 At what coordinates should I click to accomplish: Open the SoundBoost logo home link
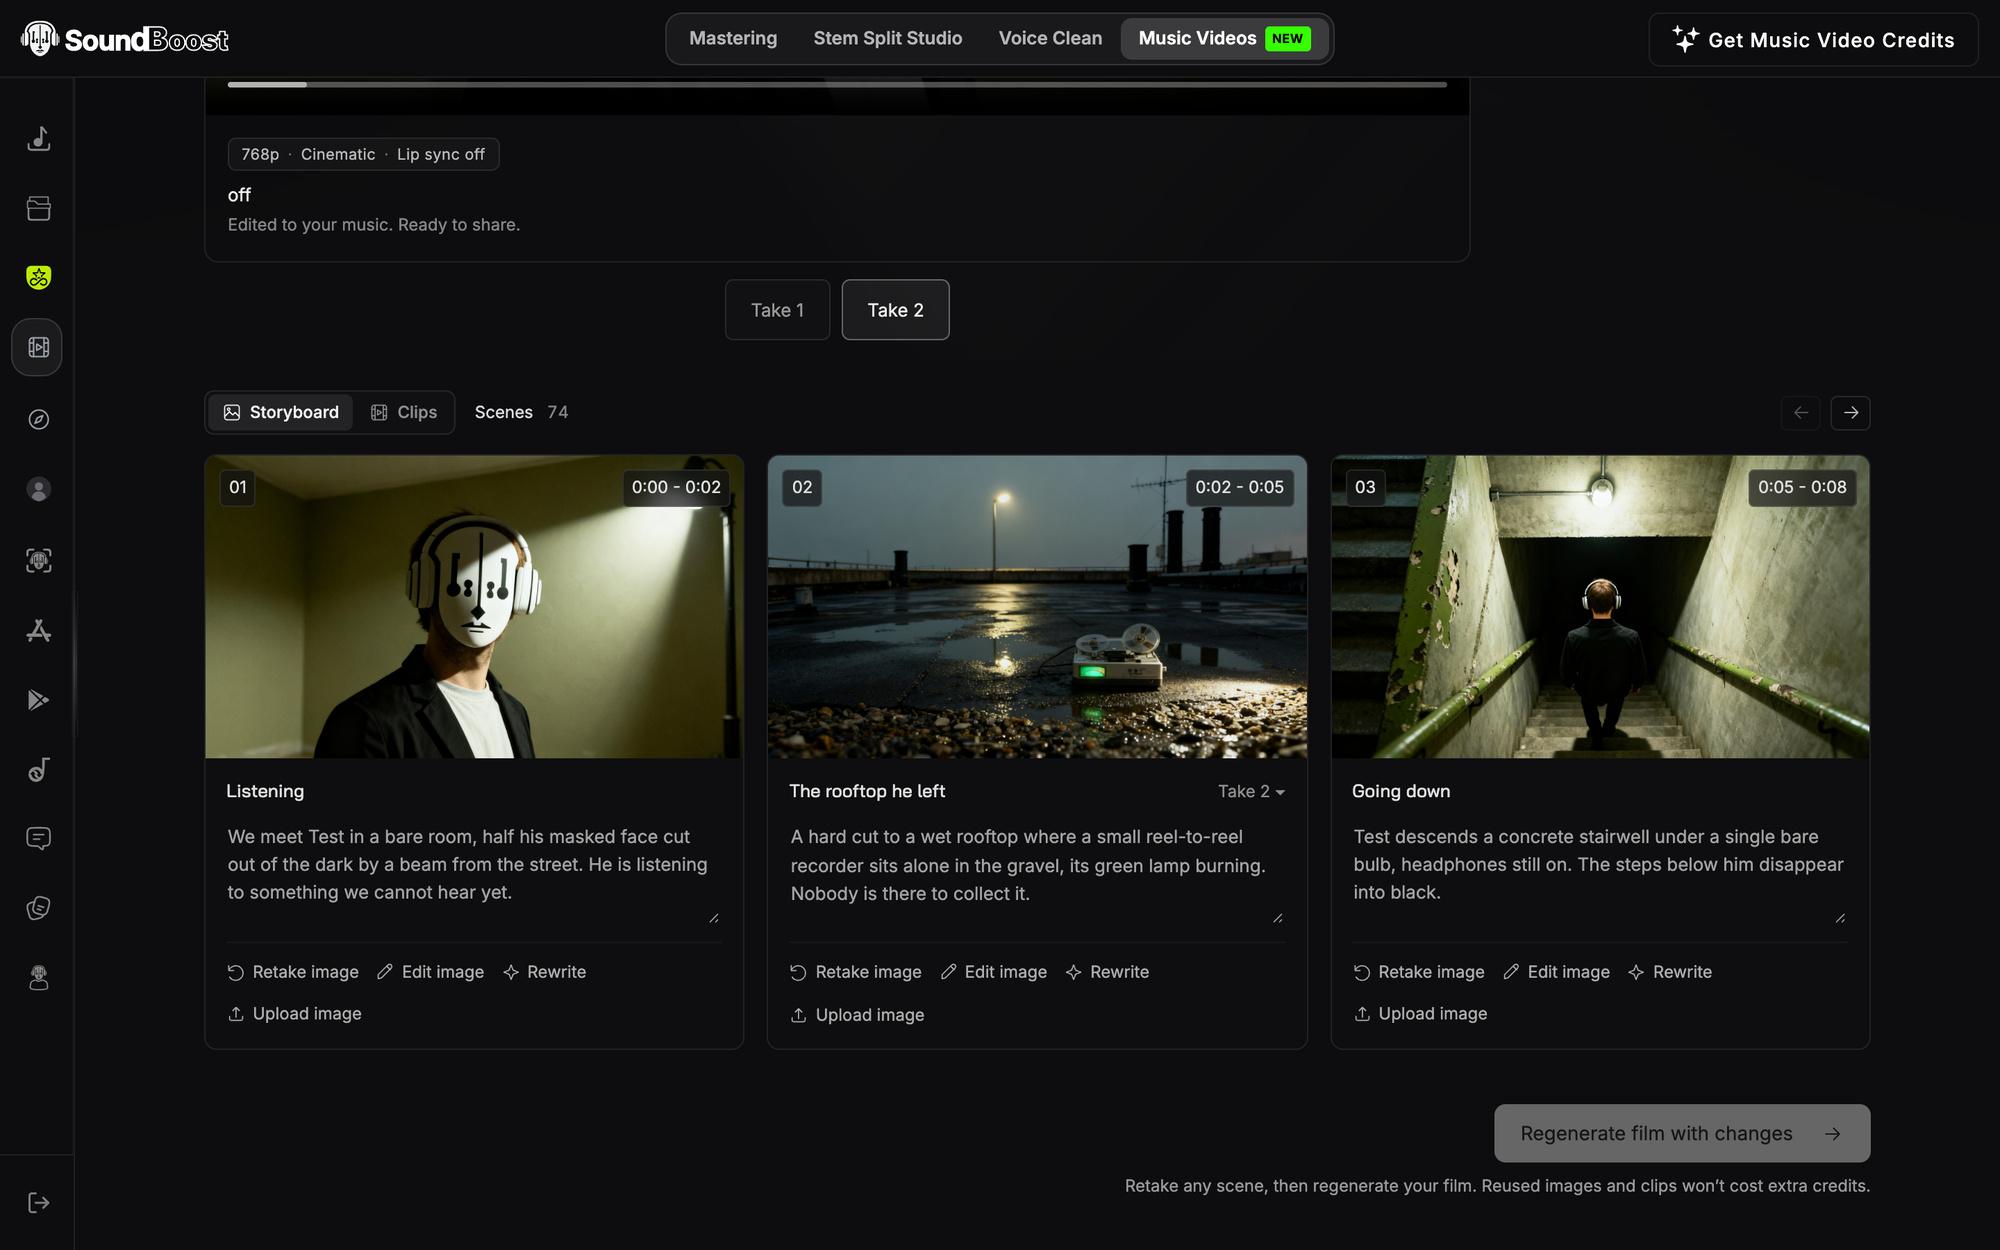(x=124, y=39)
